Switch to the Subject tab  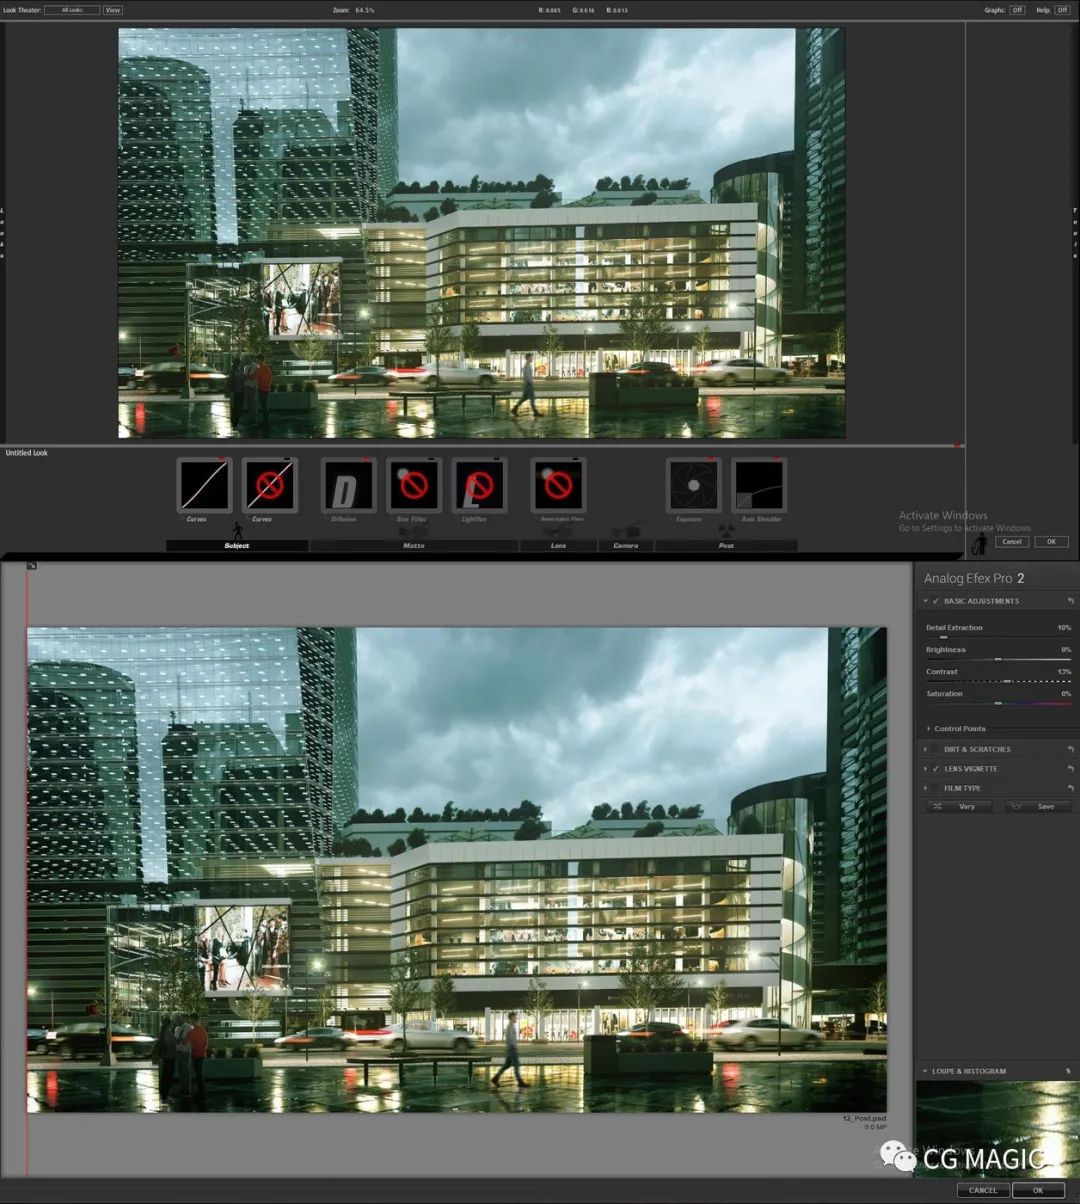point(237,546)
